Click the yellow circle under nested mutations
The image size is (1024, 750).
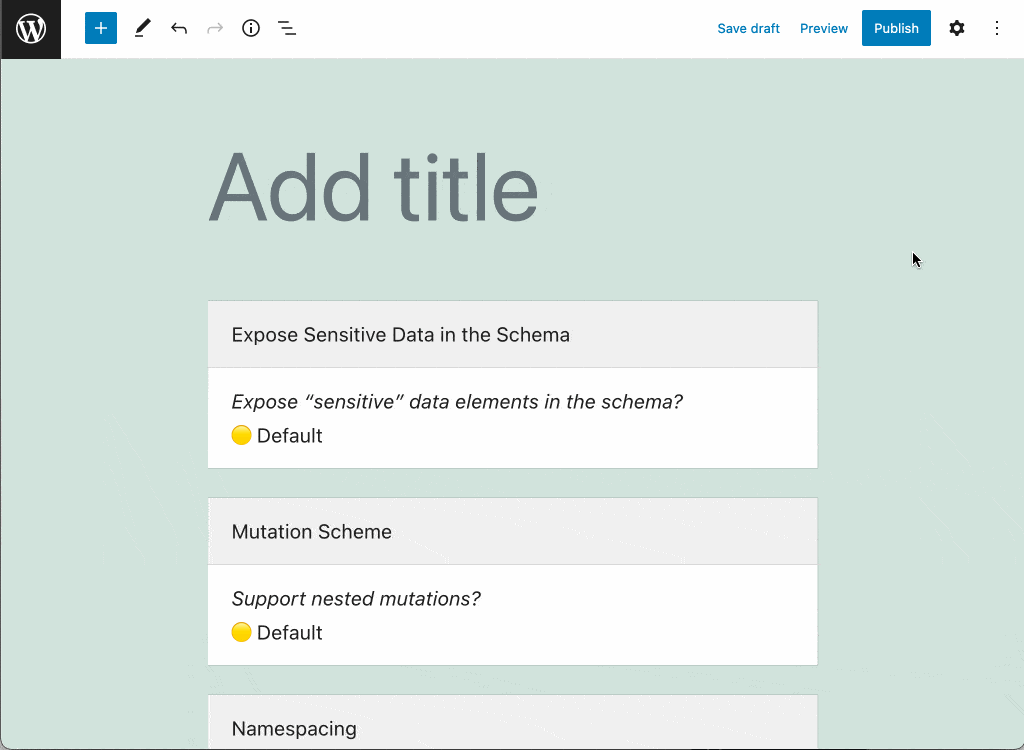pos(241,632)
